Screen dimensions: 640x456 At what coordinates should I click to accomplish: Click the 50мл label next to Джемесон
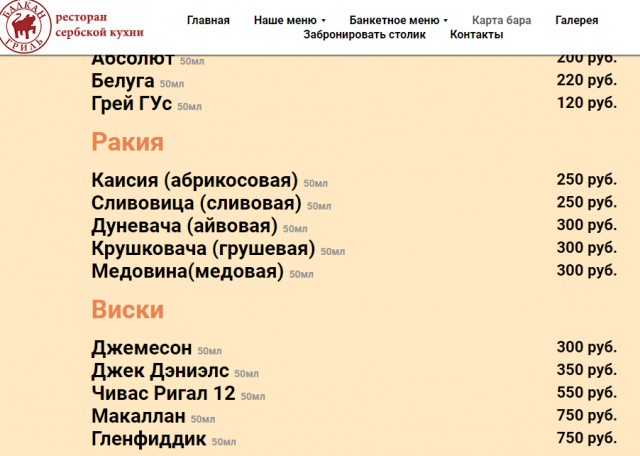pyautogui.click(x=209, y=351)
